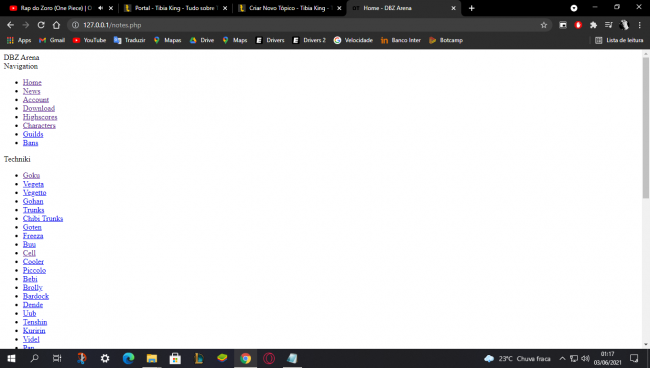The image size is (650, 368).
Task: Select the Home - DBZ Arena tab
Action: point(404,8)
